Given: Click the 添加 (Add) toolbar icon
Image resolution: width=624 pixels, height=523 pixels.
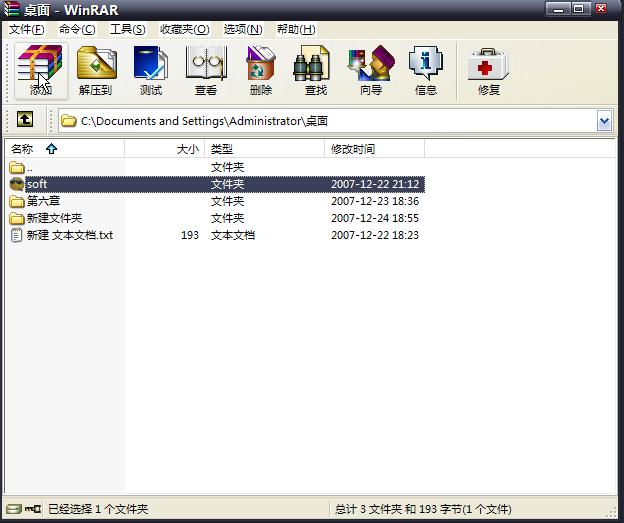Looking at the screenshot, I should pyautogui.click(x=41, y=71).
